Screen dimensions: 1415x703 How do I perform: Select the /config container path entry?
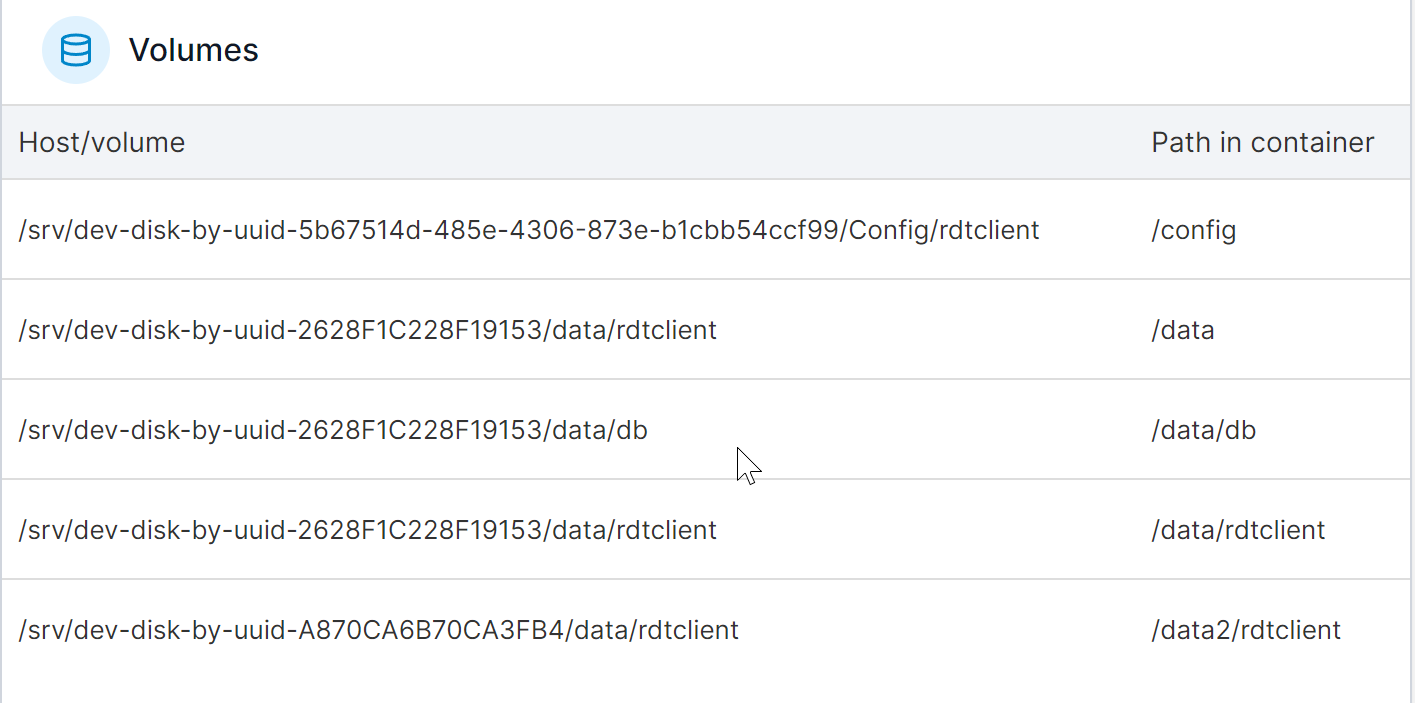pos(1193,229)
